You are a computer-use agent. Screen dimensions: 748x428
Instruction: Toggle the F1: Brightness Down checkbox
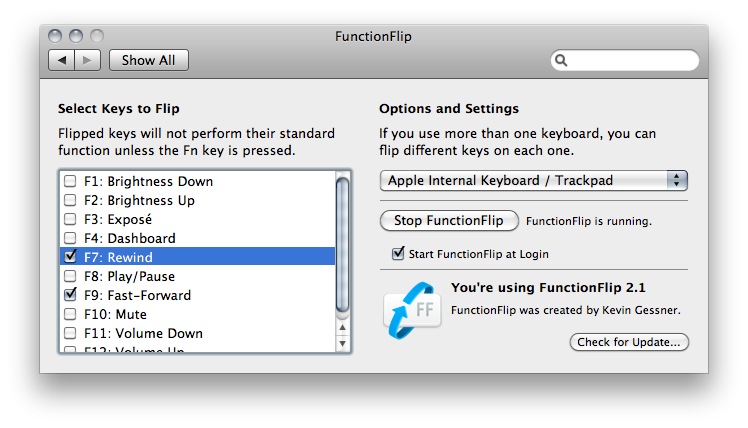pos(70,182)
